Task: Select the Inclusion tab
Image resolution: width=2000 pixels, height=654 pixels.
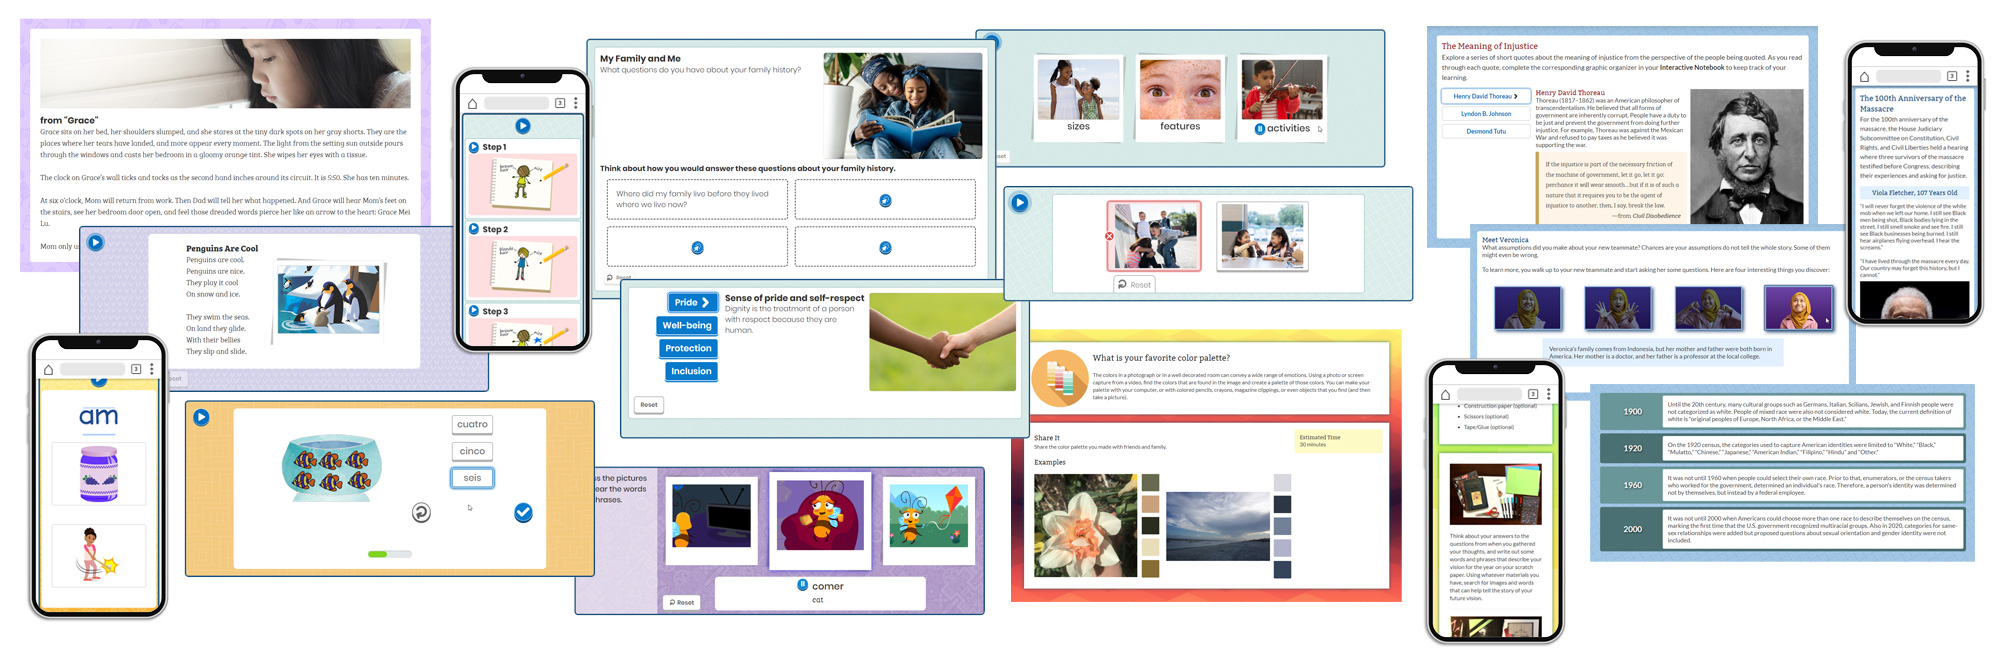Action: (x=691, y=371)
